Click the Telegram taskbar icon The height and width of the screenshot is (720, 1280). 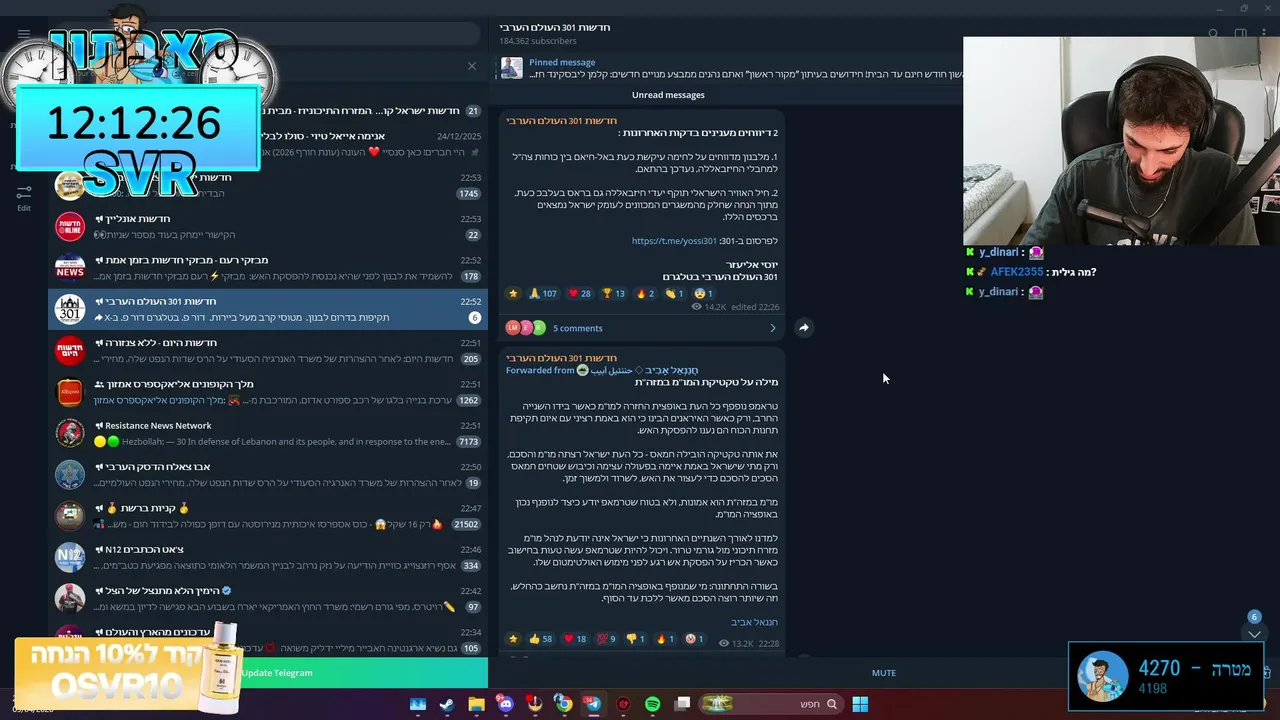pos(593,704)
